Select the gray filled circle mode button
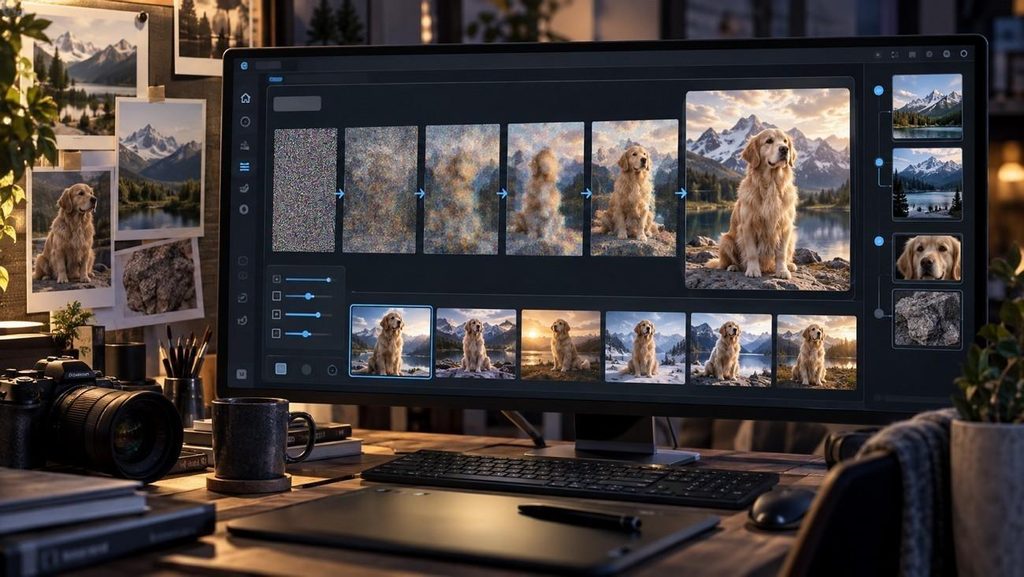The image size is (1024, 577). 306,369
